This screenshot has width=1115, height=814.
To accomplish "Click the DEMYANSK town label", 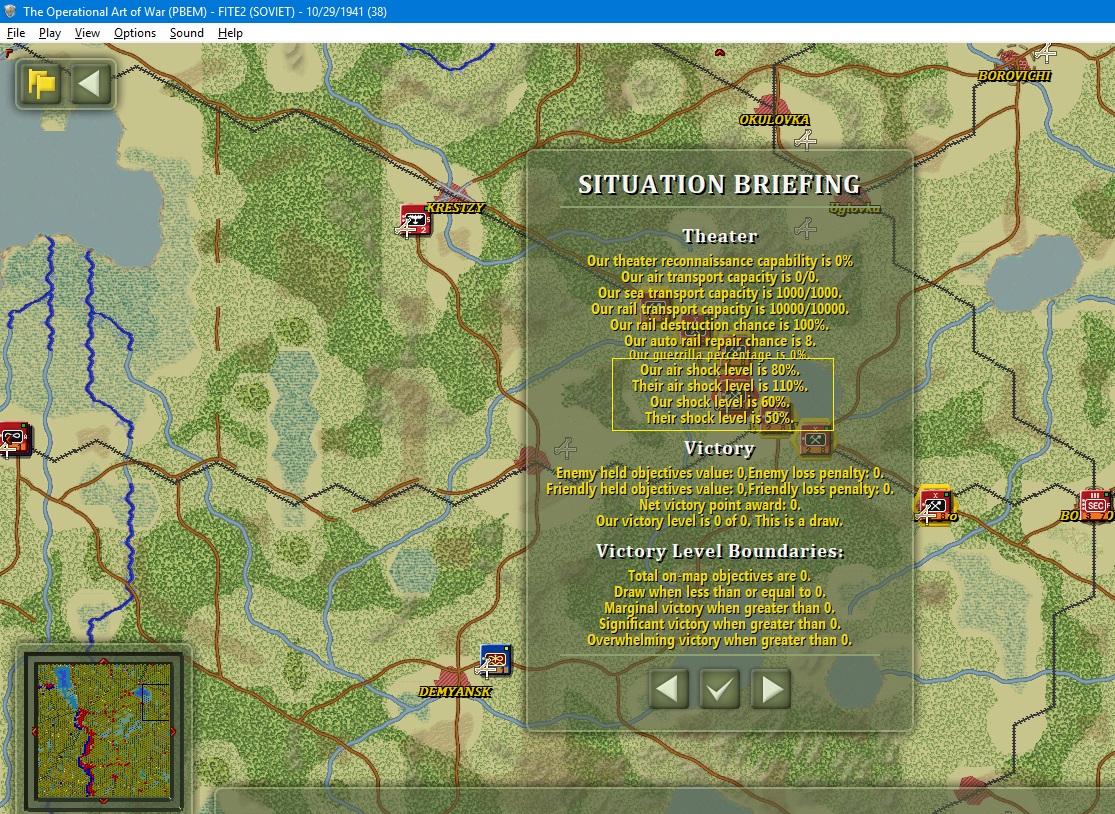I will tap(455, 691).
